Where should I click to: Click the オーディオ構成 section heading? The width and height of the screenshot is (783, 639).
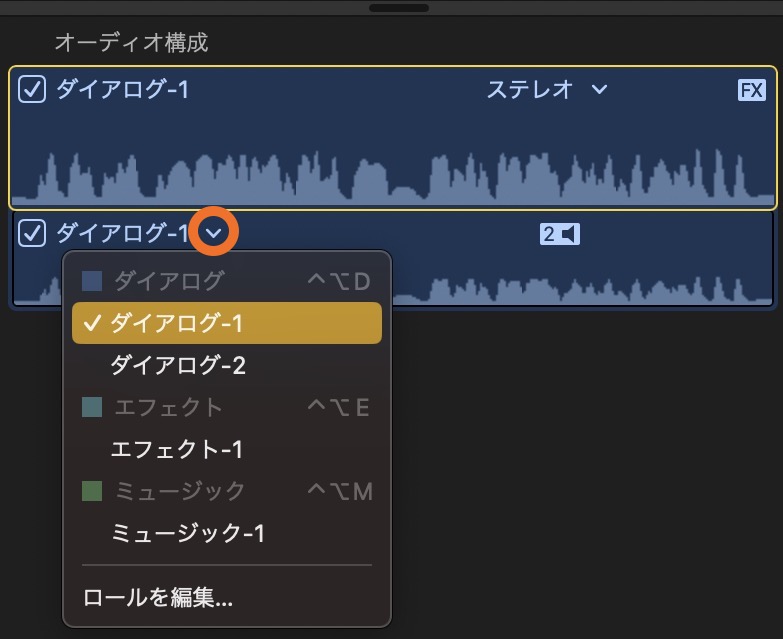click(131, 42)
